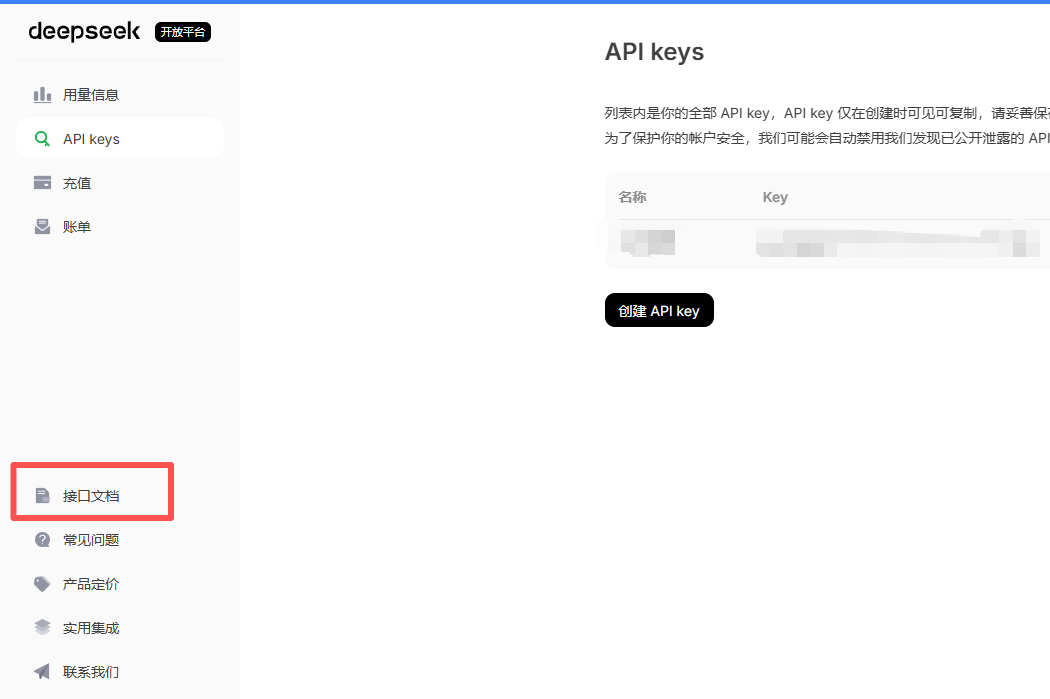Viewport: 1050px width, 699px height.
Task: Click the 实用集成 layers icon
Action: tap(42, 627)
